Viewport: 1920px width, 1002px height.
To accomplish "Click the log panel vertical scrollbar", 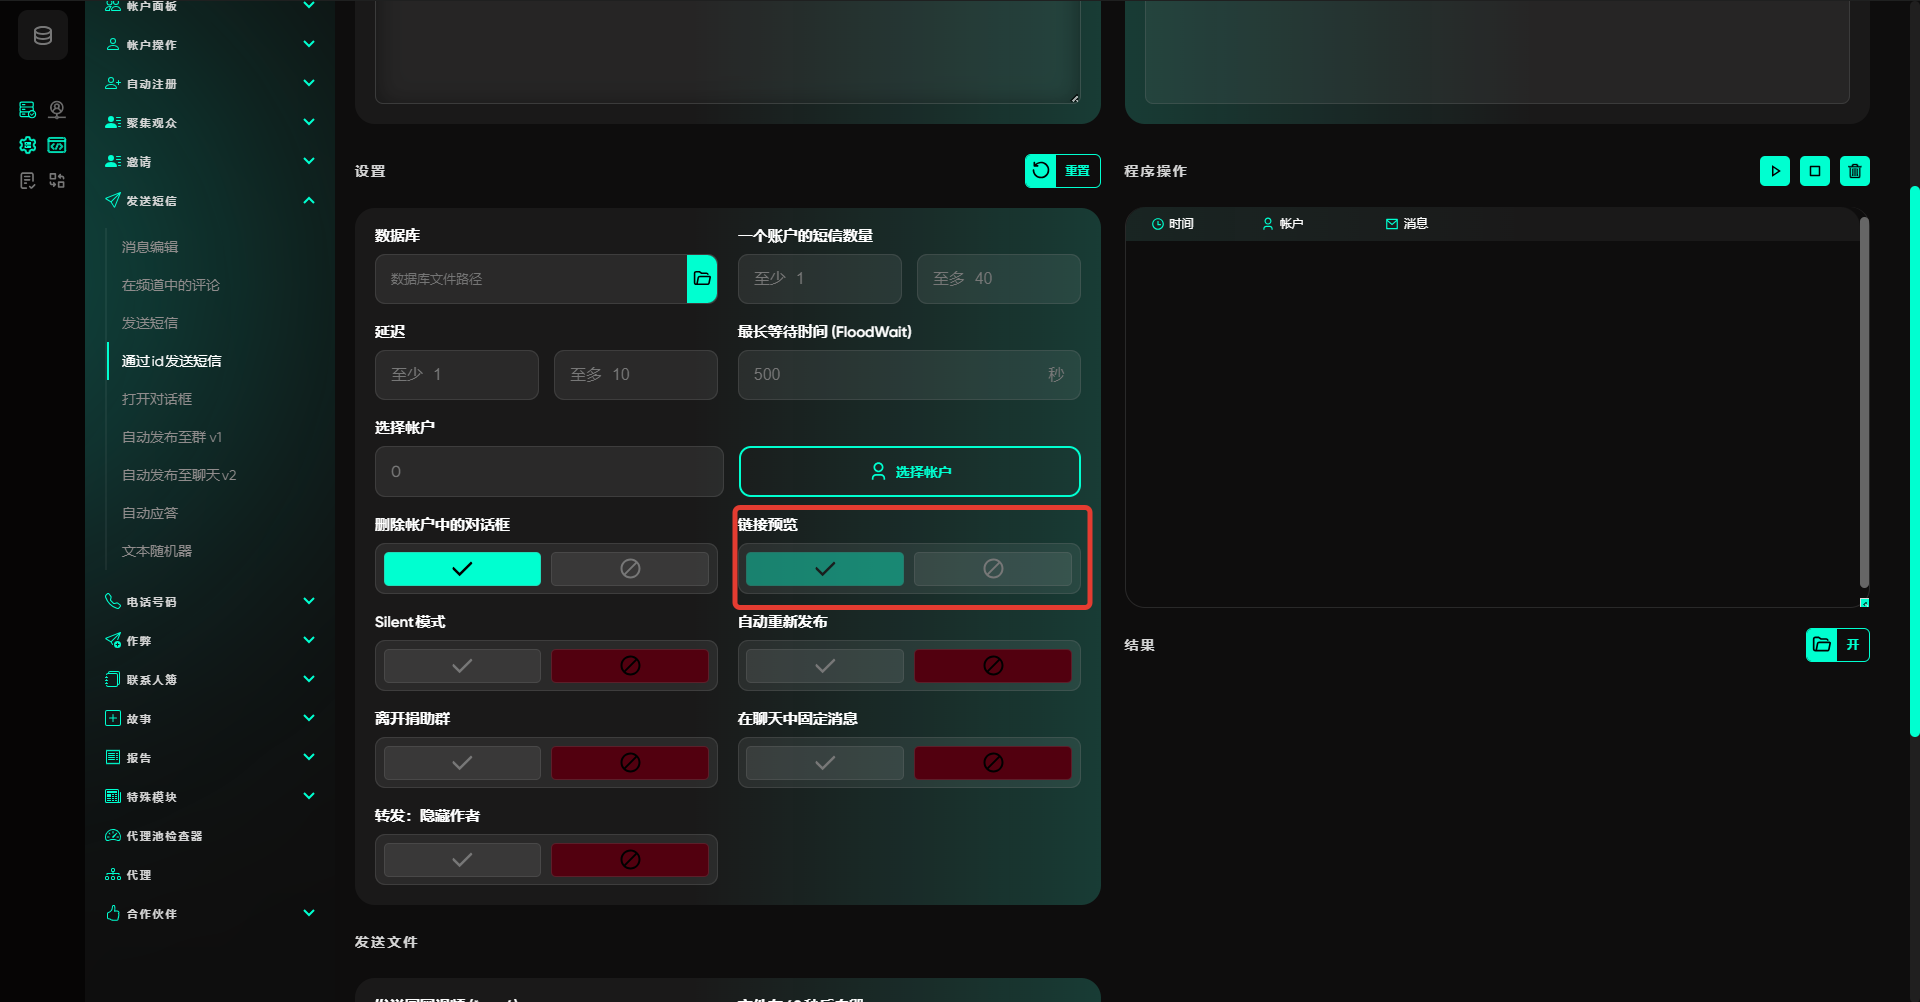I will coord(1863,400).
